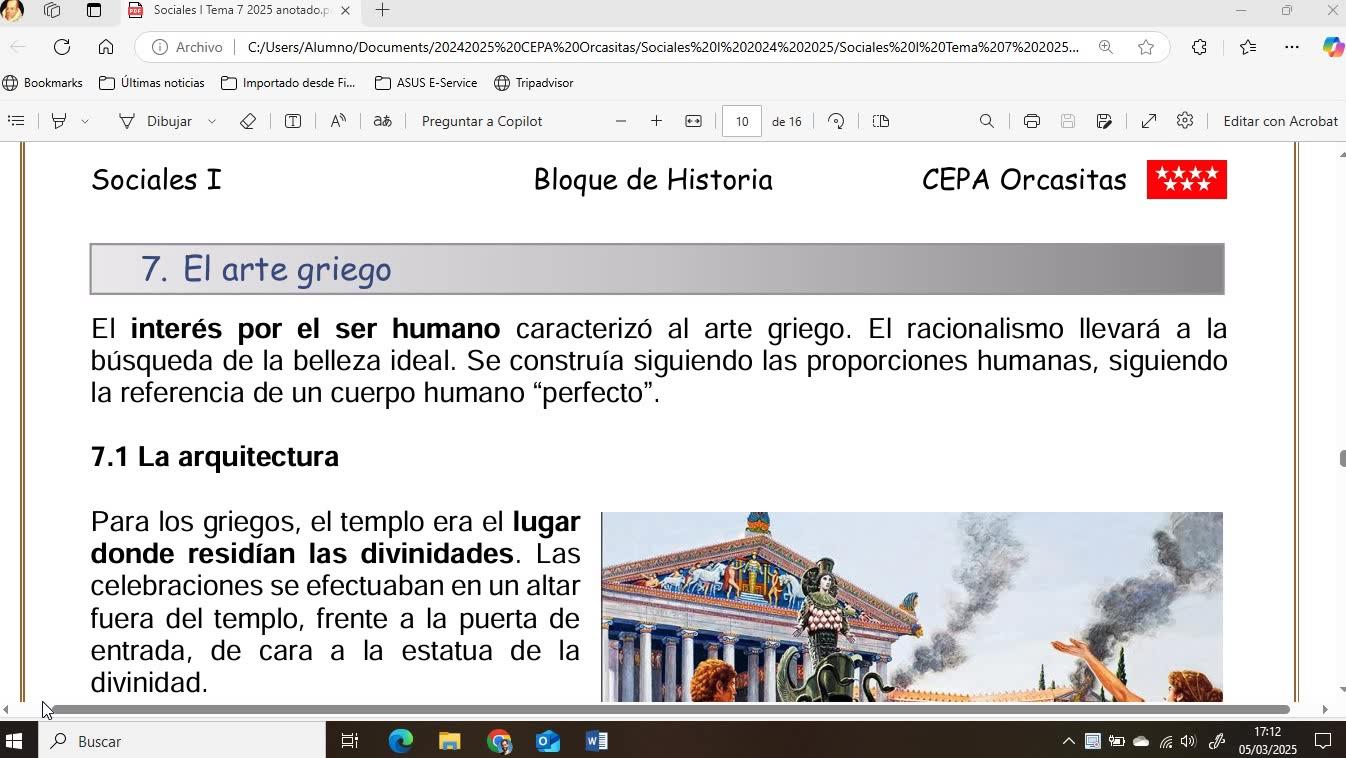Start the read aloud feature
The height and width of the screenshot is (758, 1346).
pyautogui.click(x=338, y=121)
